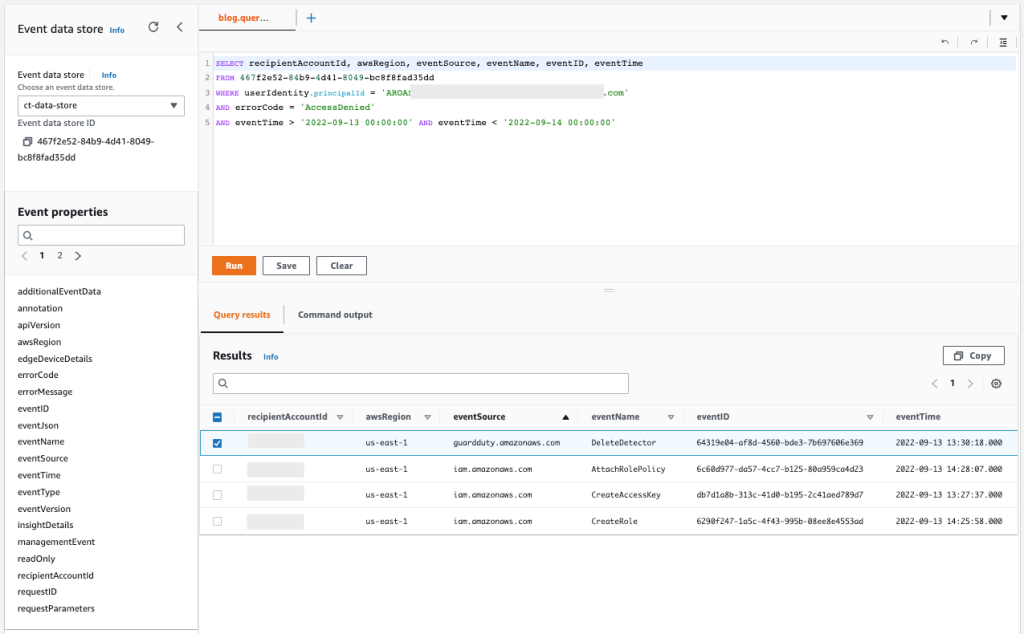Viewport: 1024px width, 634px height.
Task: Expand the top-right editor dropdown caret
Action: point(1004,17)
